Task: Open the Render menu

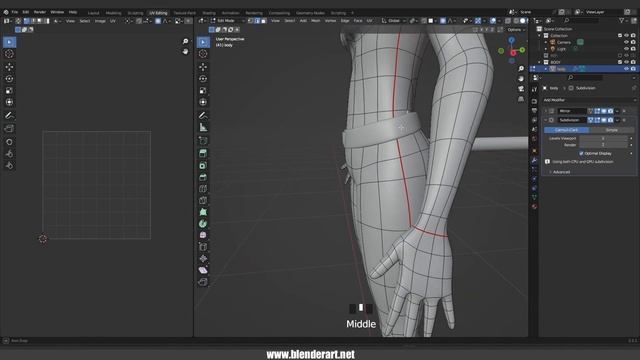Action: point(40,12)
